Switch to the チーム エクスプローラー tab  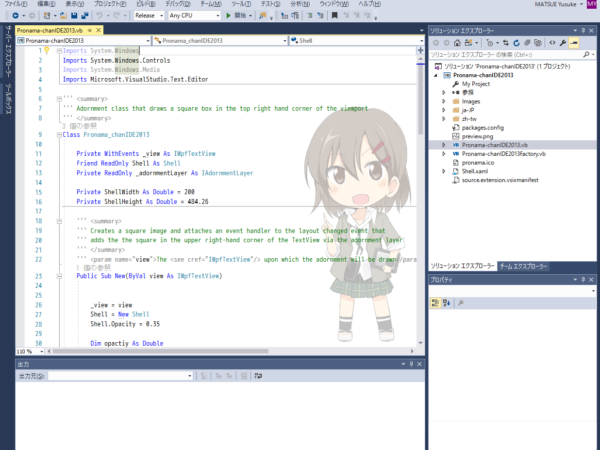(523, 266)
